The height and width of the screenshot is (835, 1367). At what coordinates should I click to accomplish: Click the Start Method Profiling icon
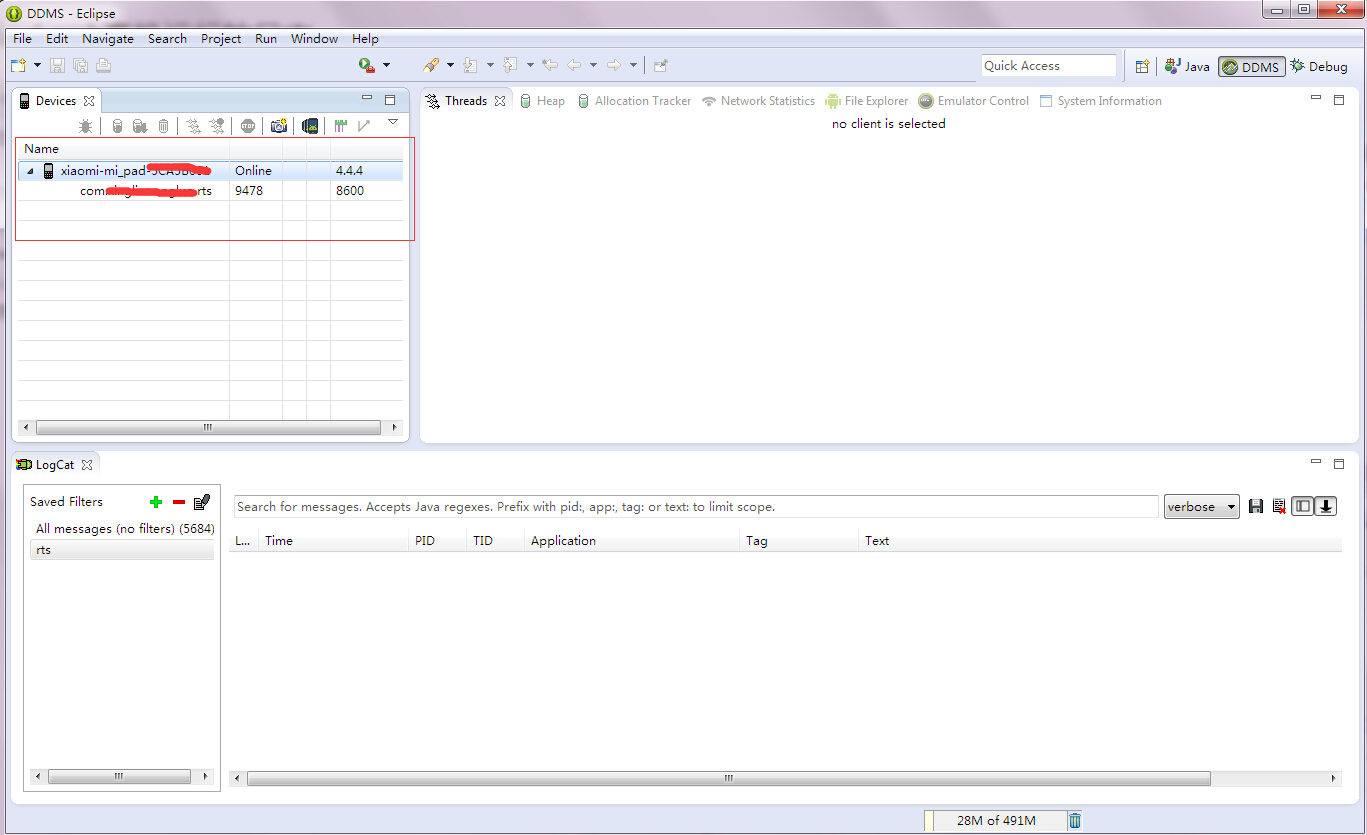pos(217,126)
